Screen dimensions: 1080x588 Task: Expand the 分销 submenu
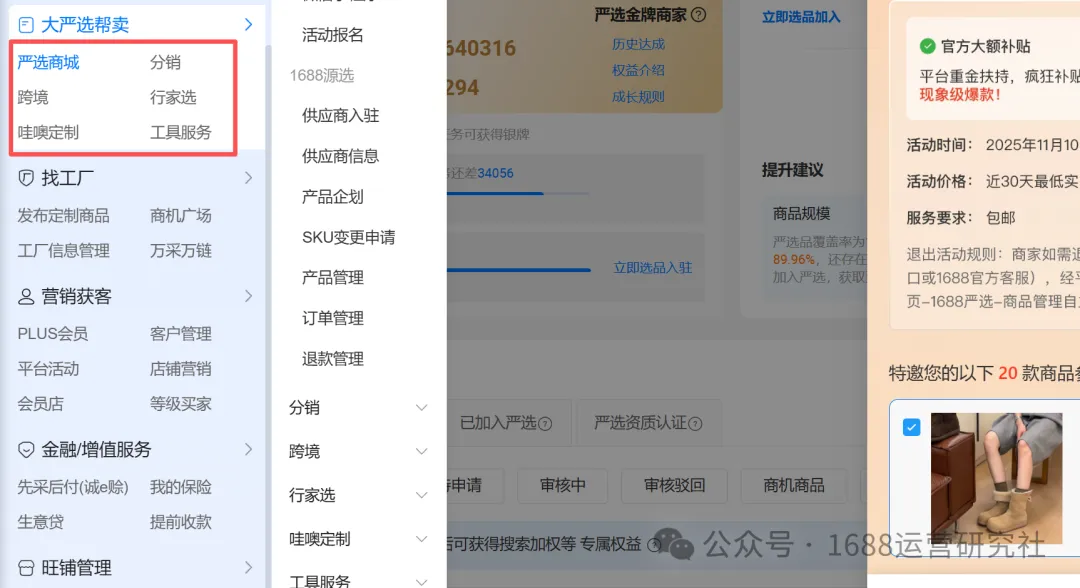pyautogui.click(x=422, y=409)
